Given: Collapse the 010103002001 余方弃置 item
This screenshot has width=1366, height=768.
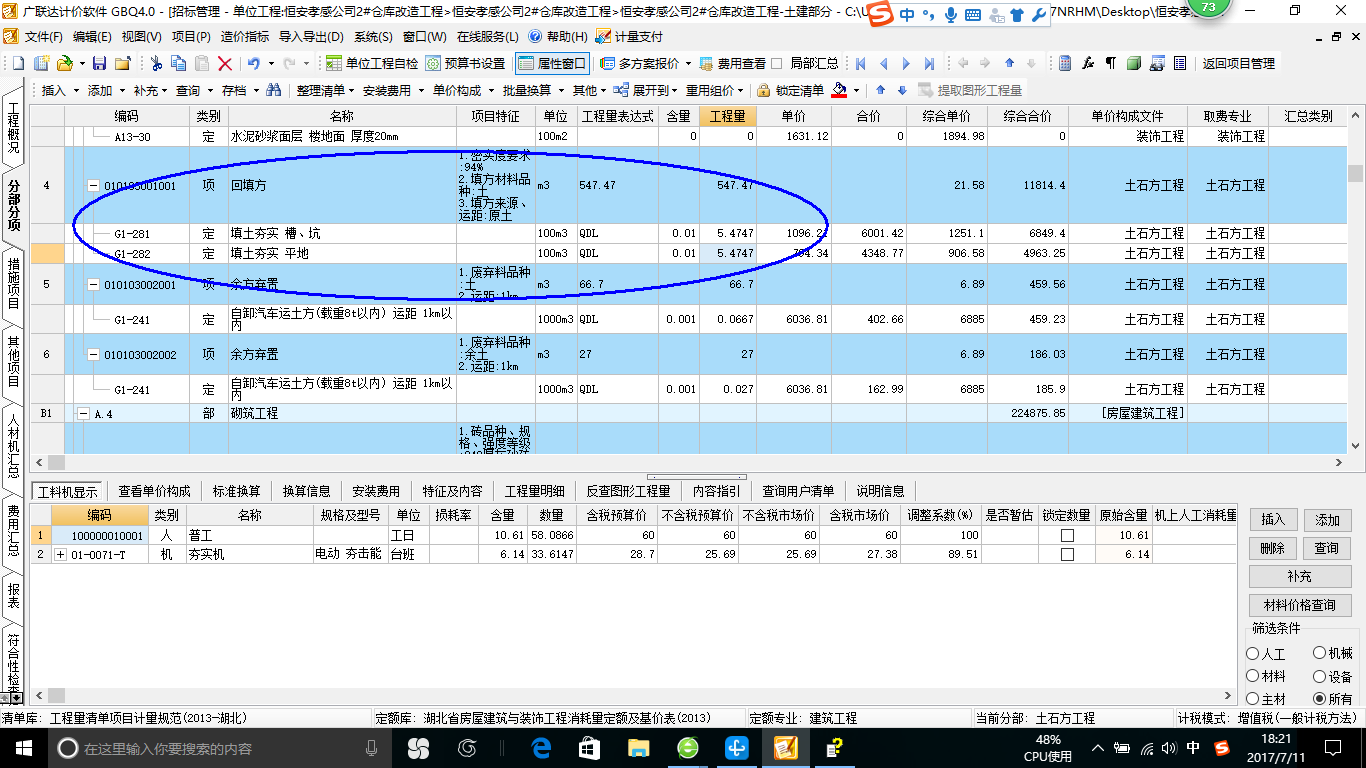Looking at the screenshot, I should 94,285.
